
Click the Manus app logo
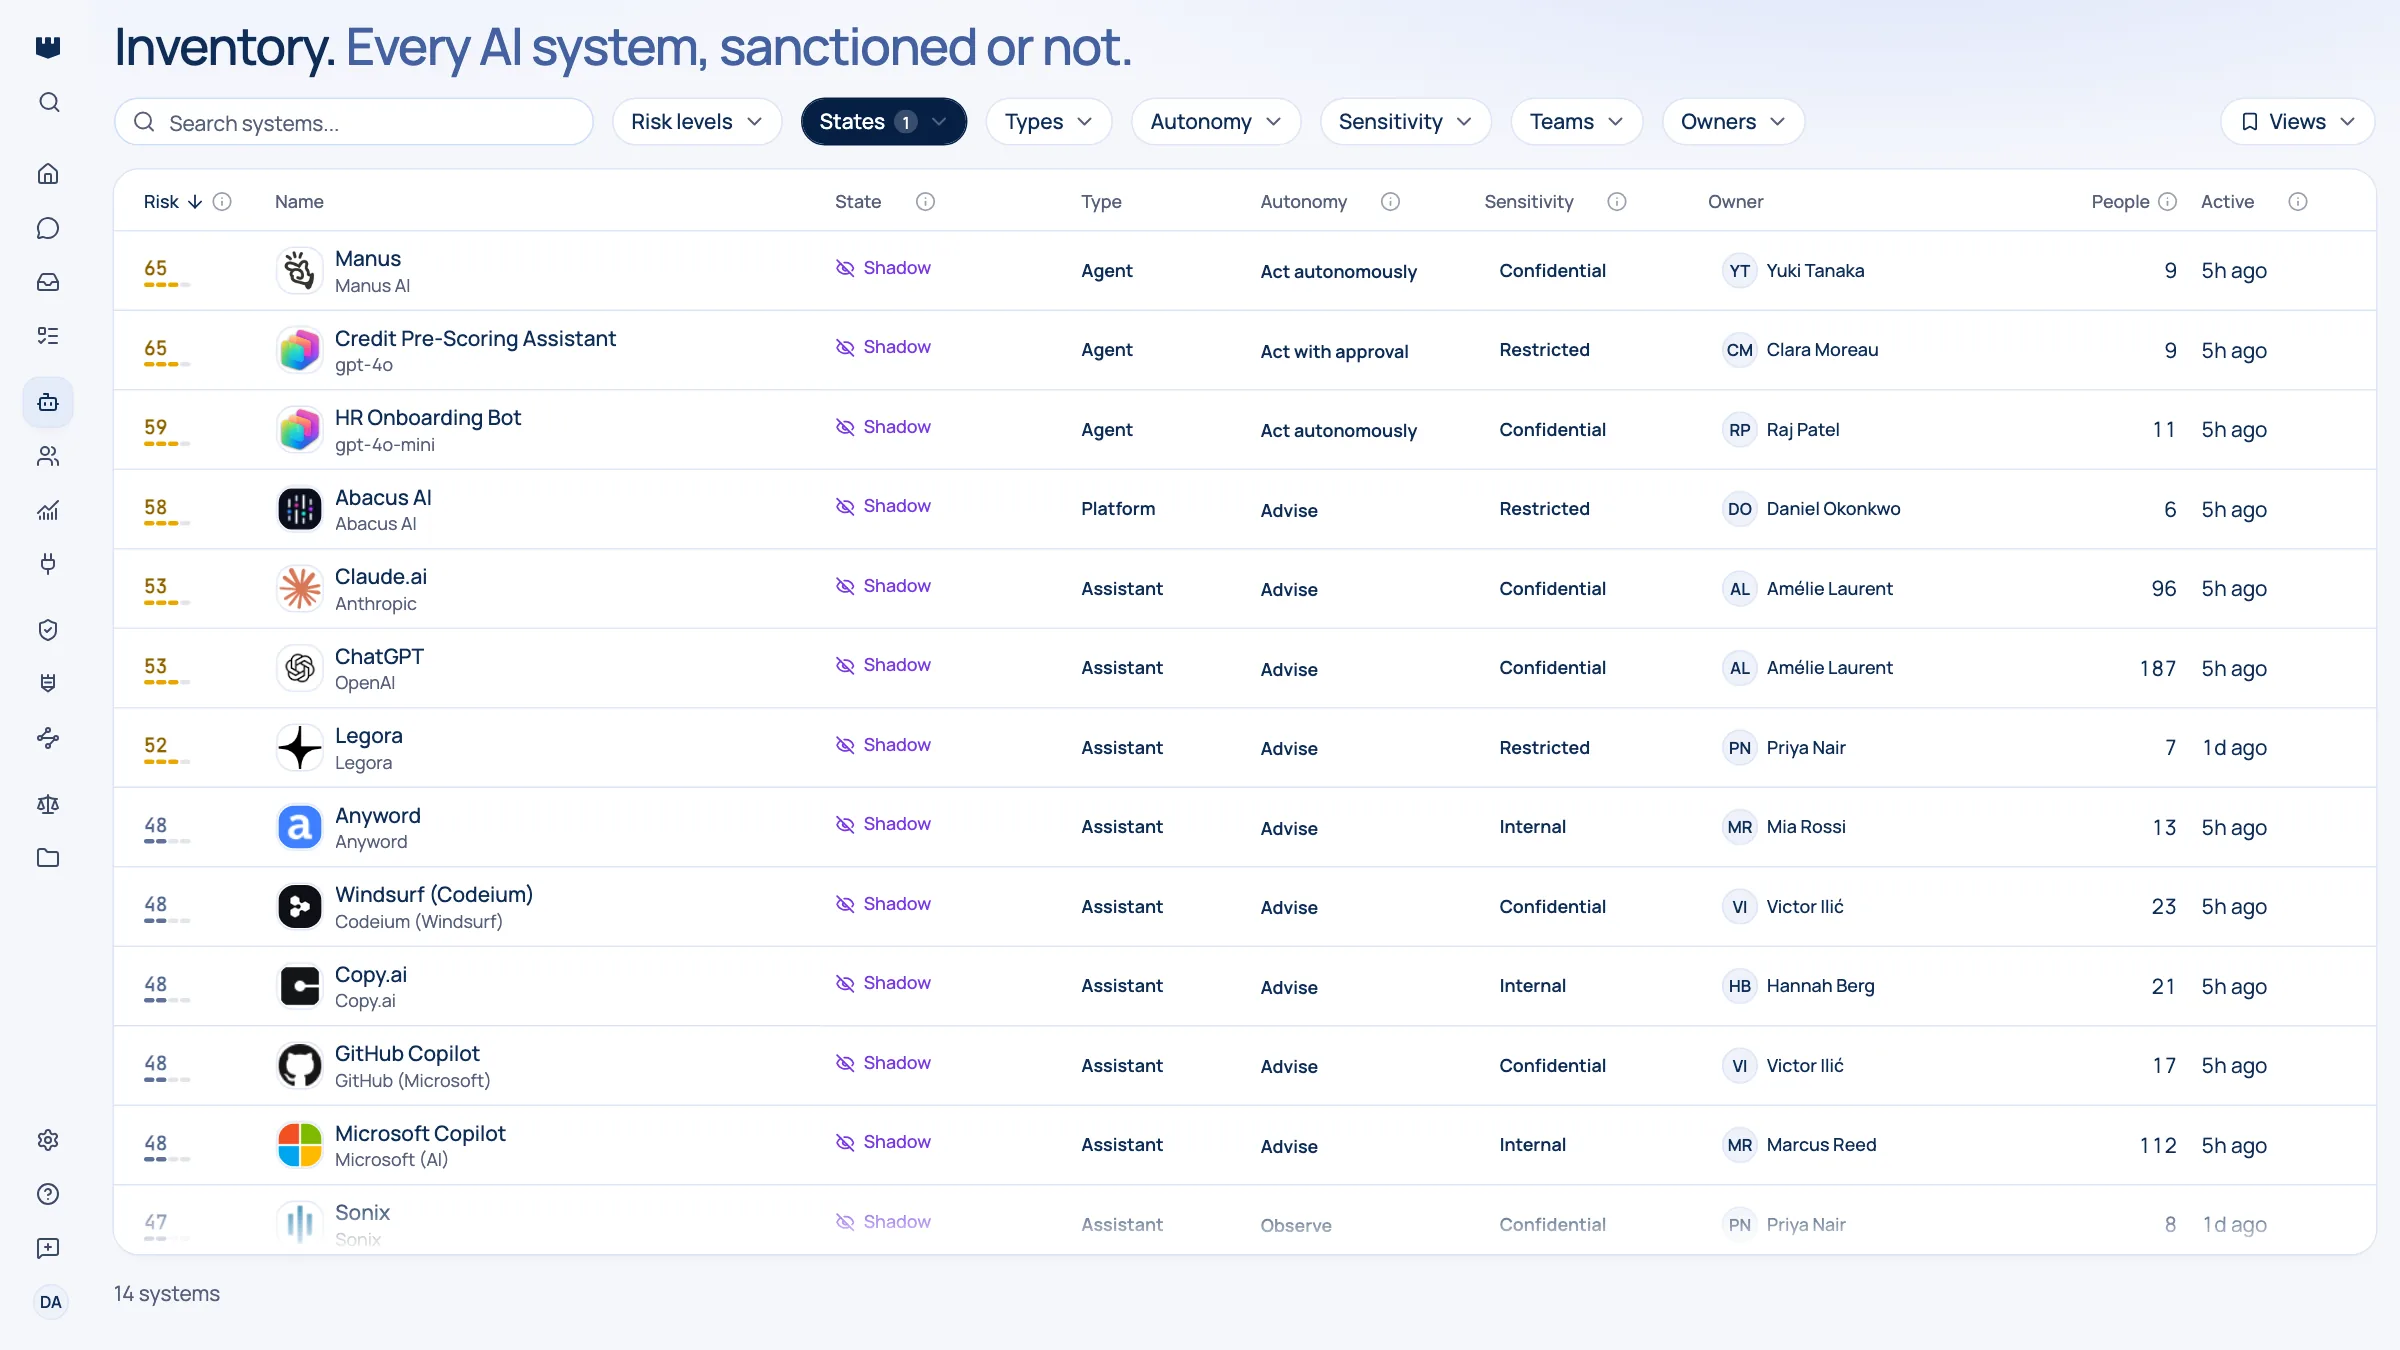(x=299, y=271)
